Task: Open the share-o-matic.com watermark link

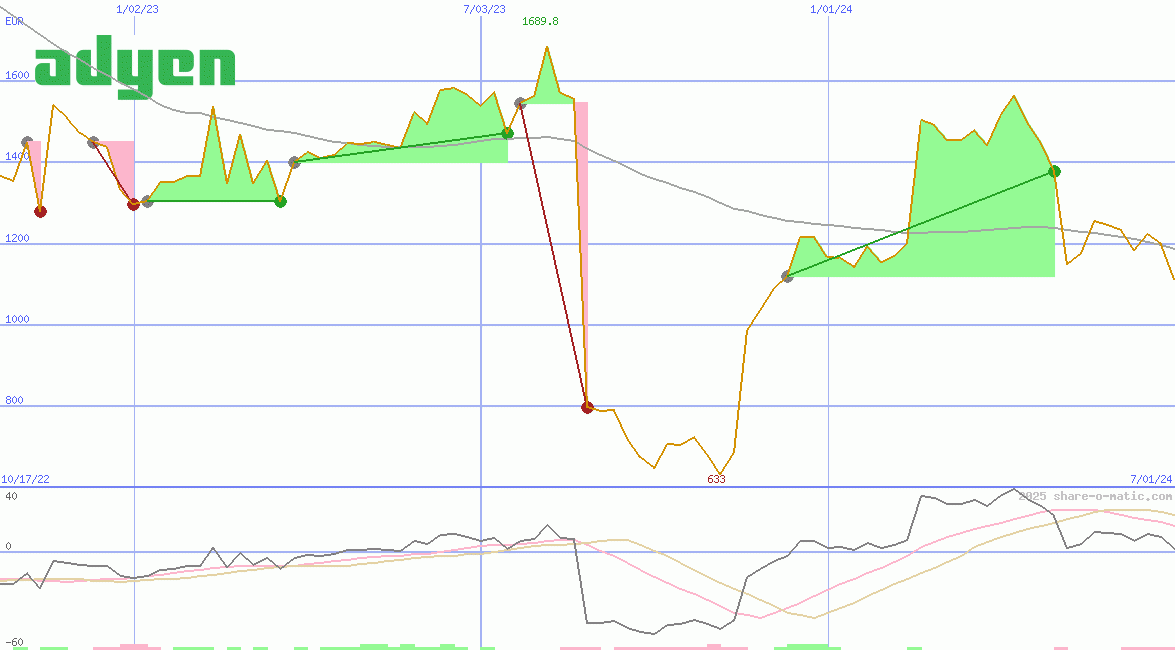Action: click(x=1095, y=496)
